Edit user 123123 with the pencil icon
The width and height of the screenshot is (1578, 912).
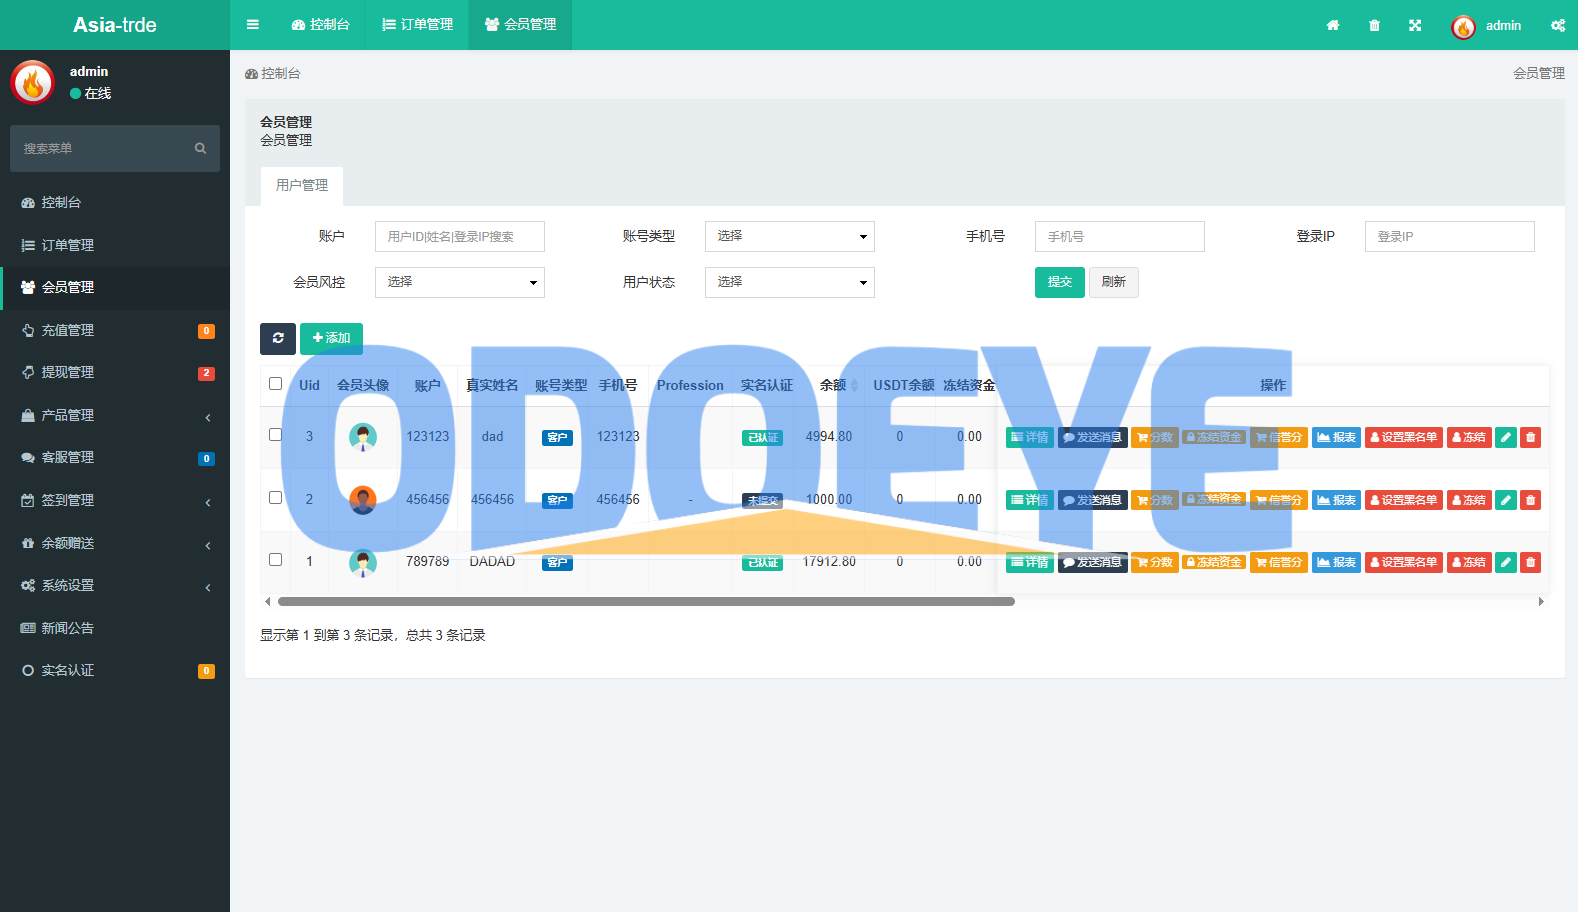(x=1506, y=437)
